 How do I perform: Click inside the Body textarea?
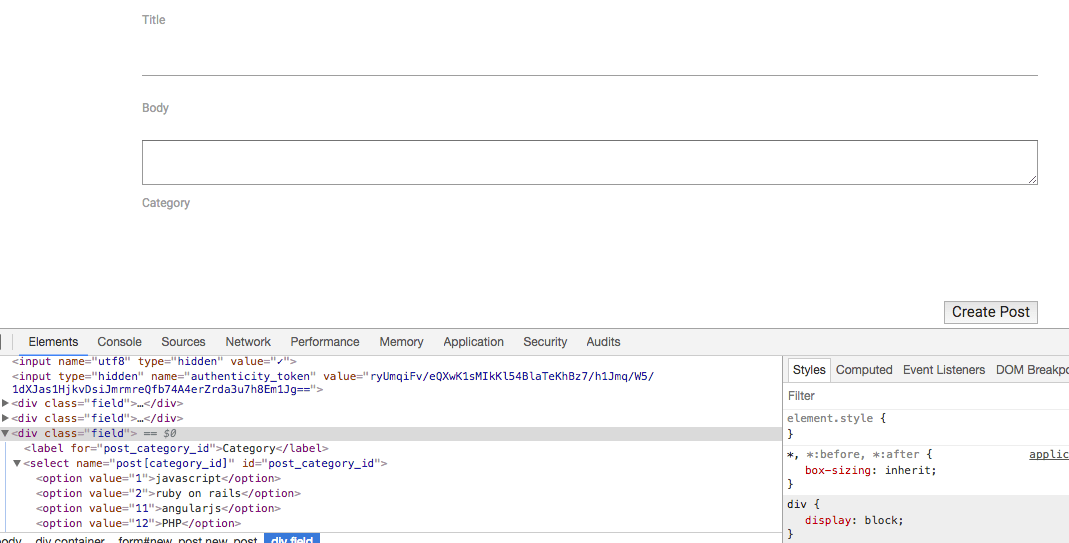coord(590,162)
